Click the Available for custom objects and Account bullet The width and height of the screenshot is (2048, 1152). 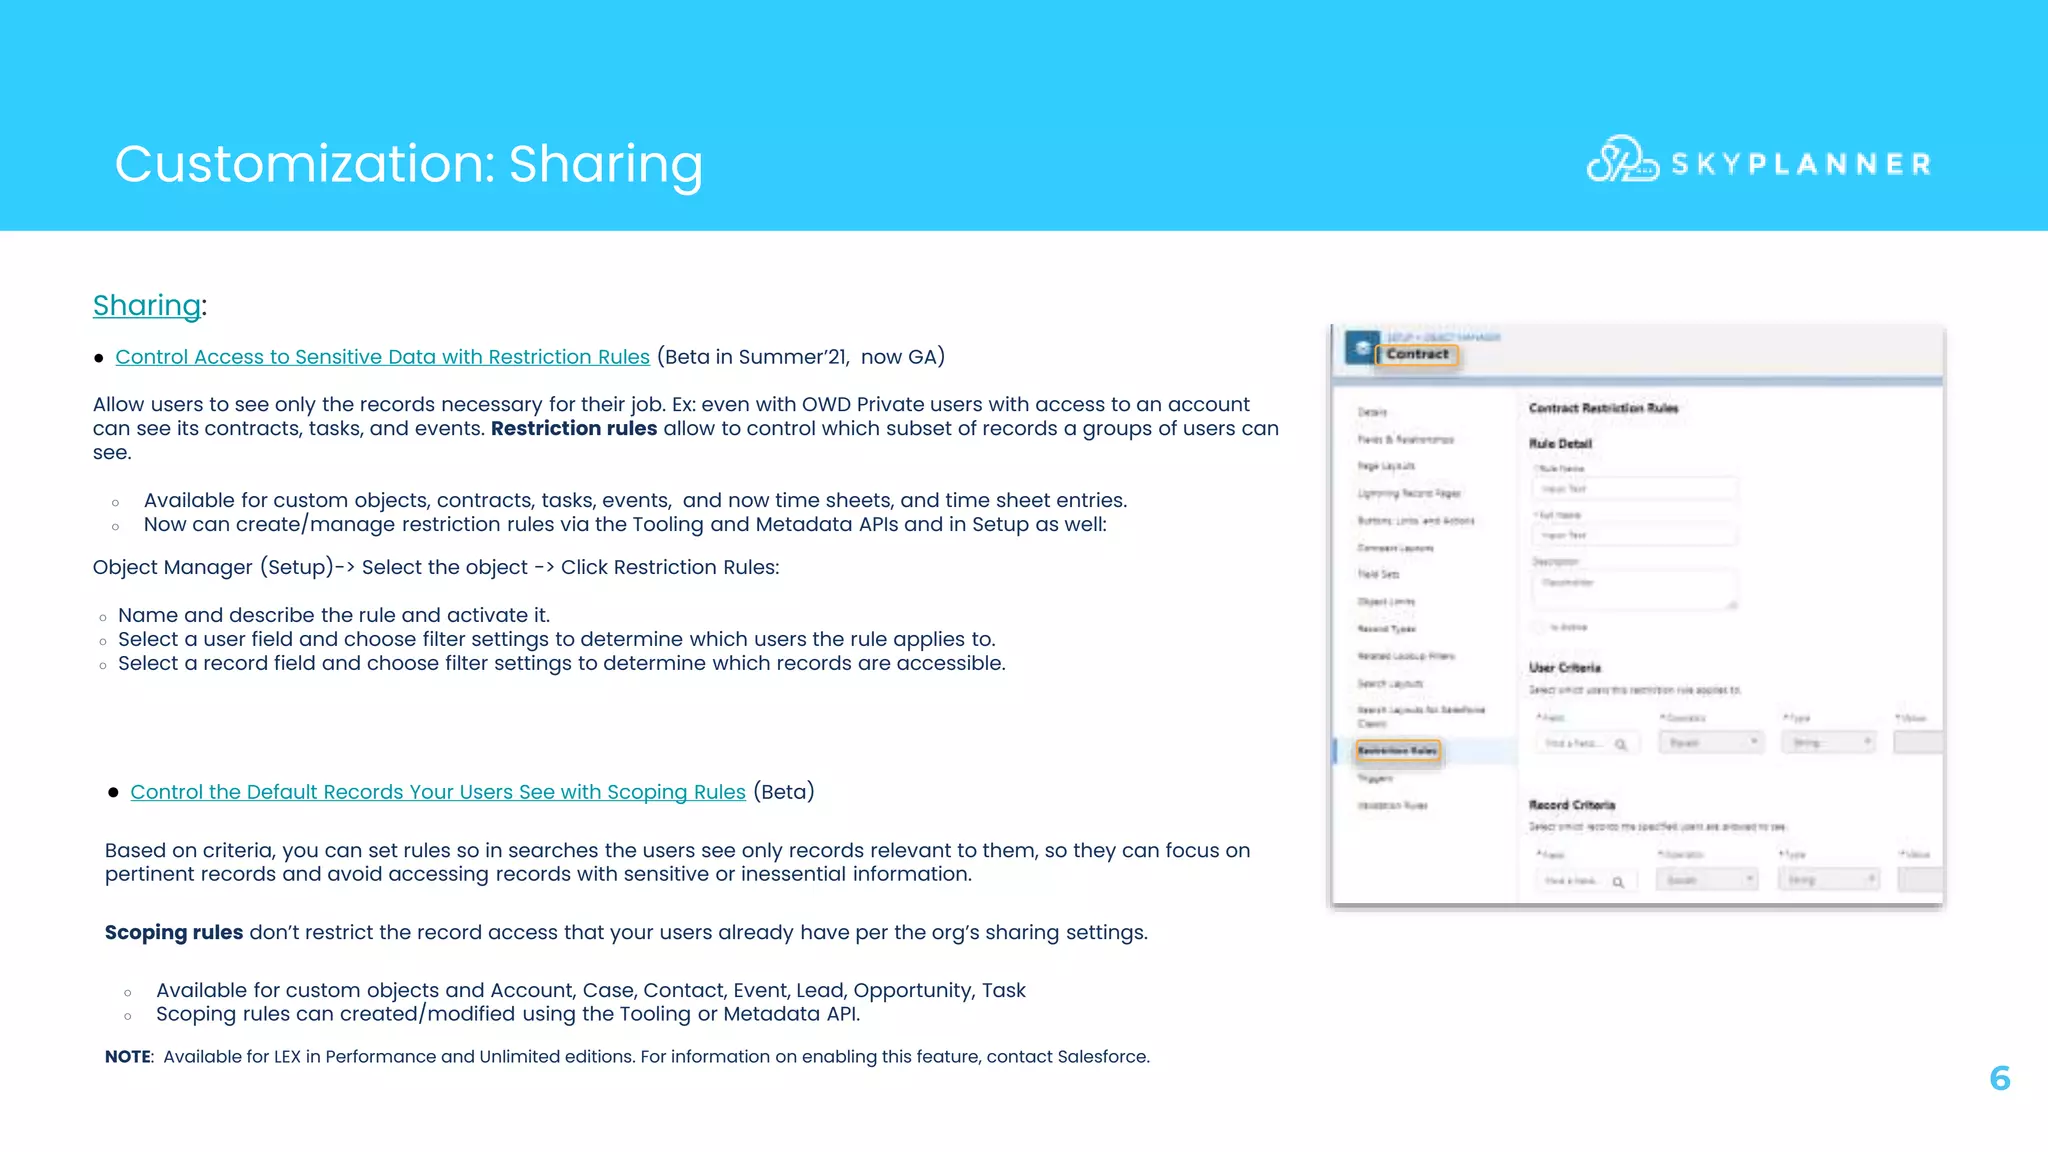point(591,991)
